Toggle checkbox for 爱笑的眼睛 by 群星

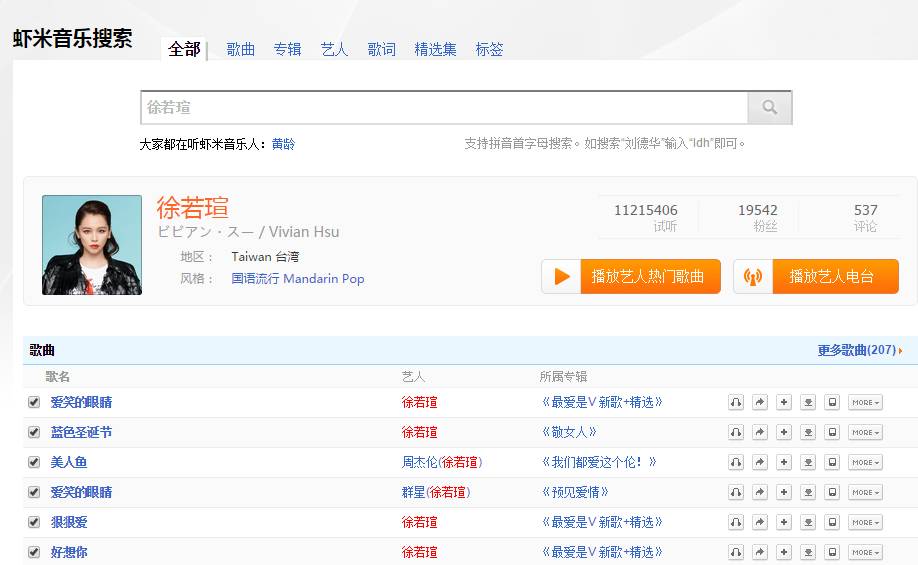click(x=34, y=492)
